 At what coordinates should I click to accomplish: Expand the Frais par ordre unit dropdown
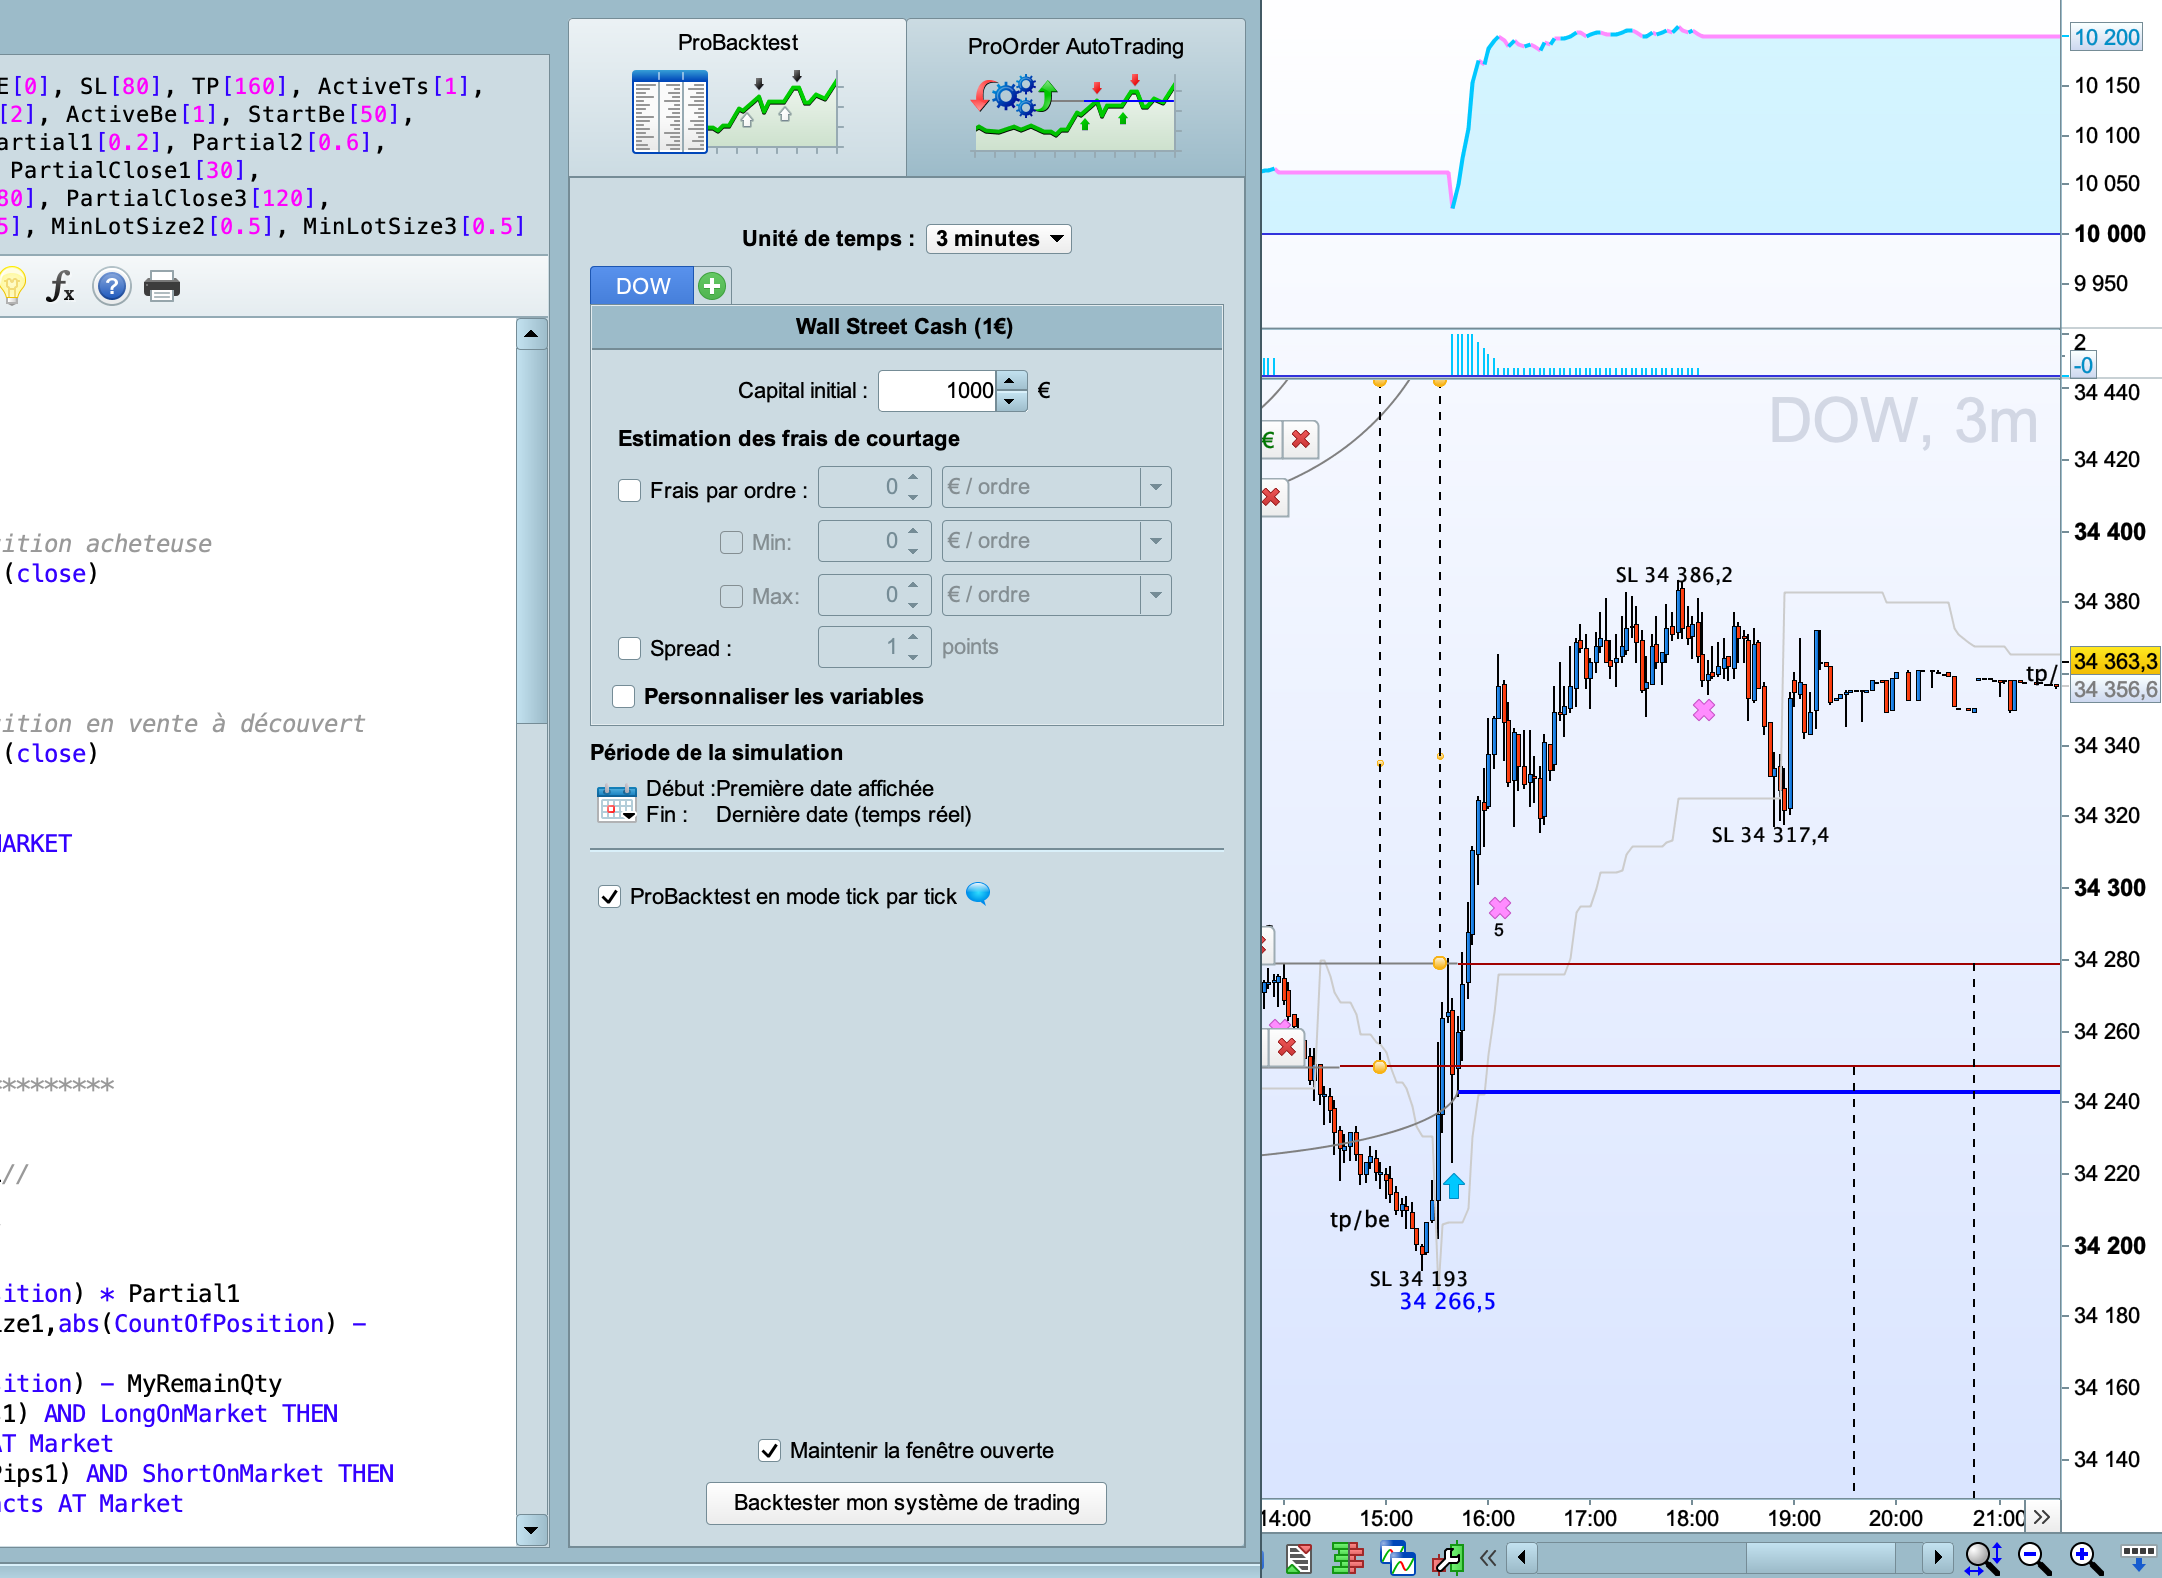(x=1155, y=487)
